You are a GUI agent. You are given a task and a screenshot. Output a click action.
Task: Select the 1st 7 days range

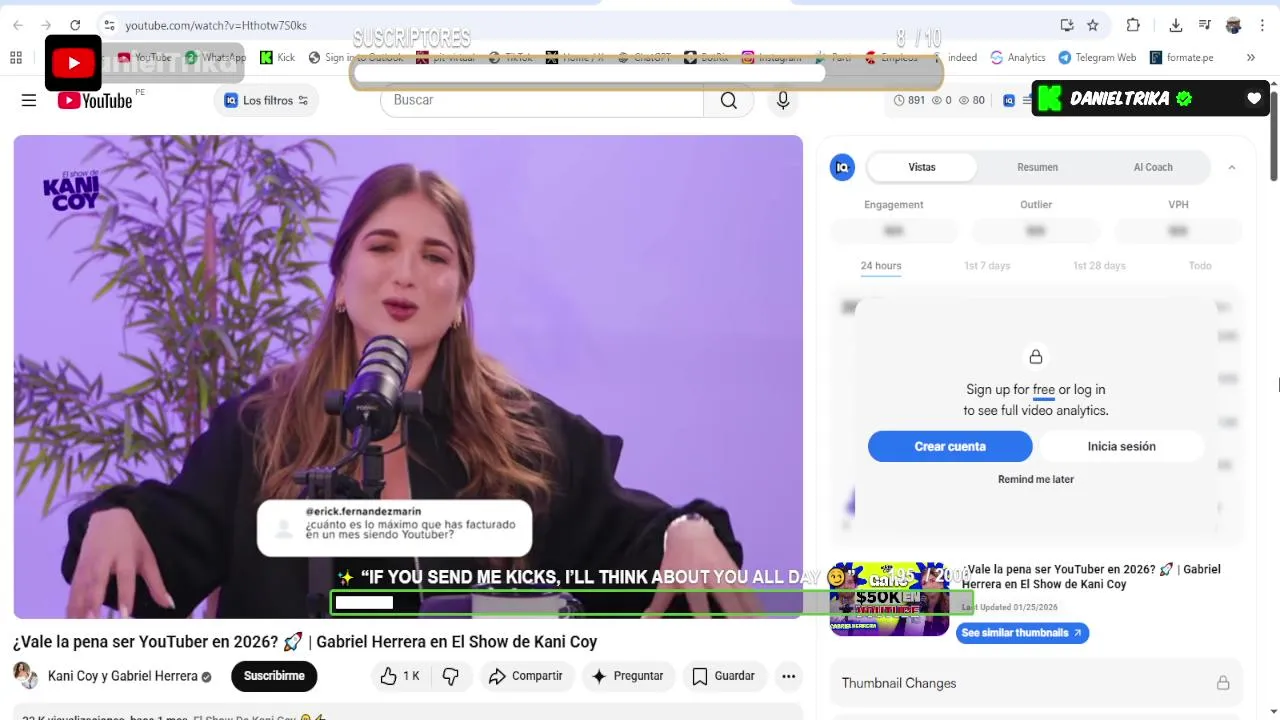(987, 266)
